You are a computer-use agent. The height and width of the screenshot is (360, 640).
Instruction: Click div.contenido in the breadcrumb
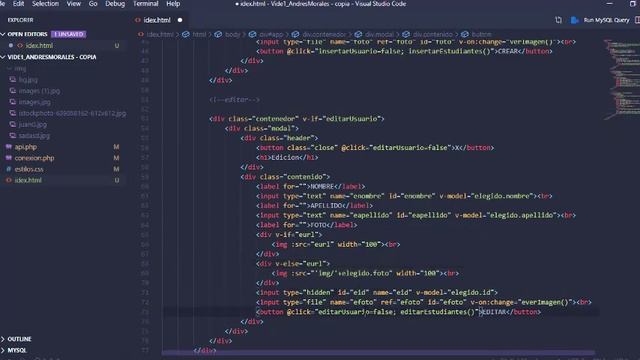click(432, 34)
